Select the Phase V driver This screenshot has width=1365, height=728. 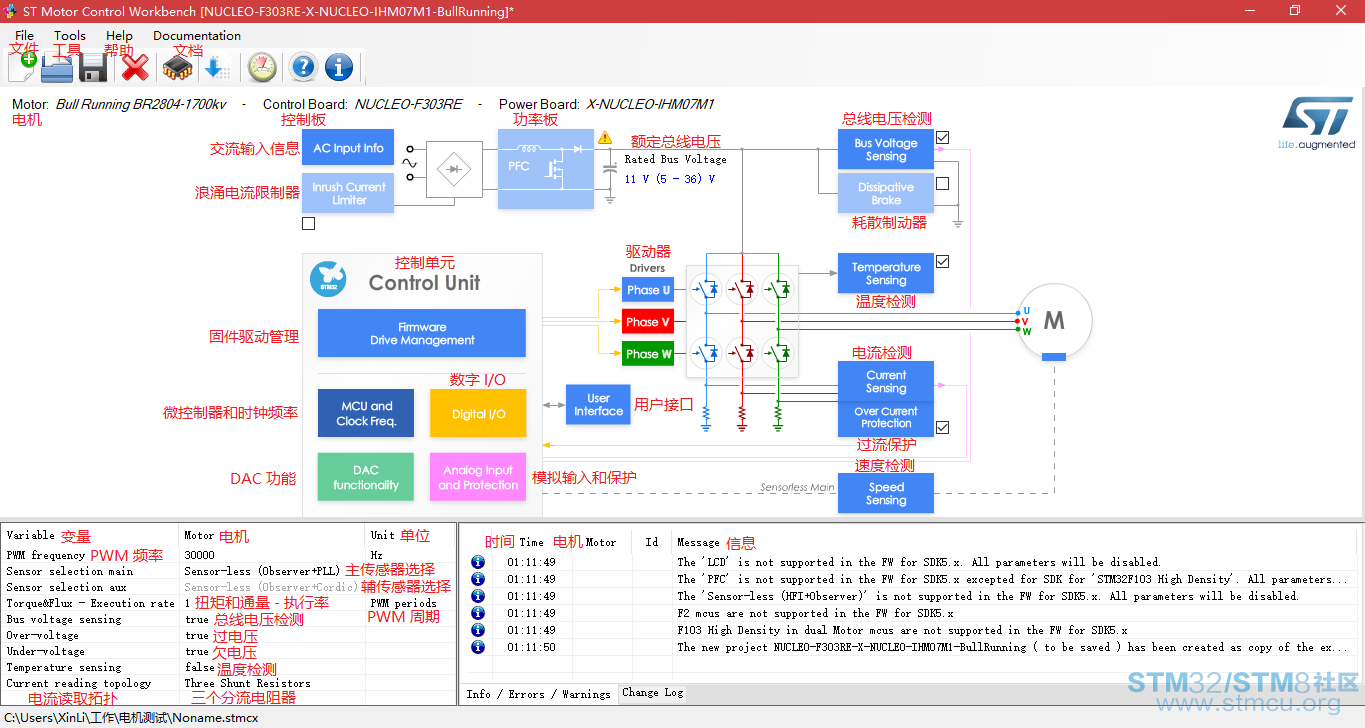coord(648,322)
